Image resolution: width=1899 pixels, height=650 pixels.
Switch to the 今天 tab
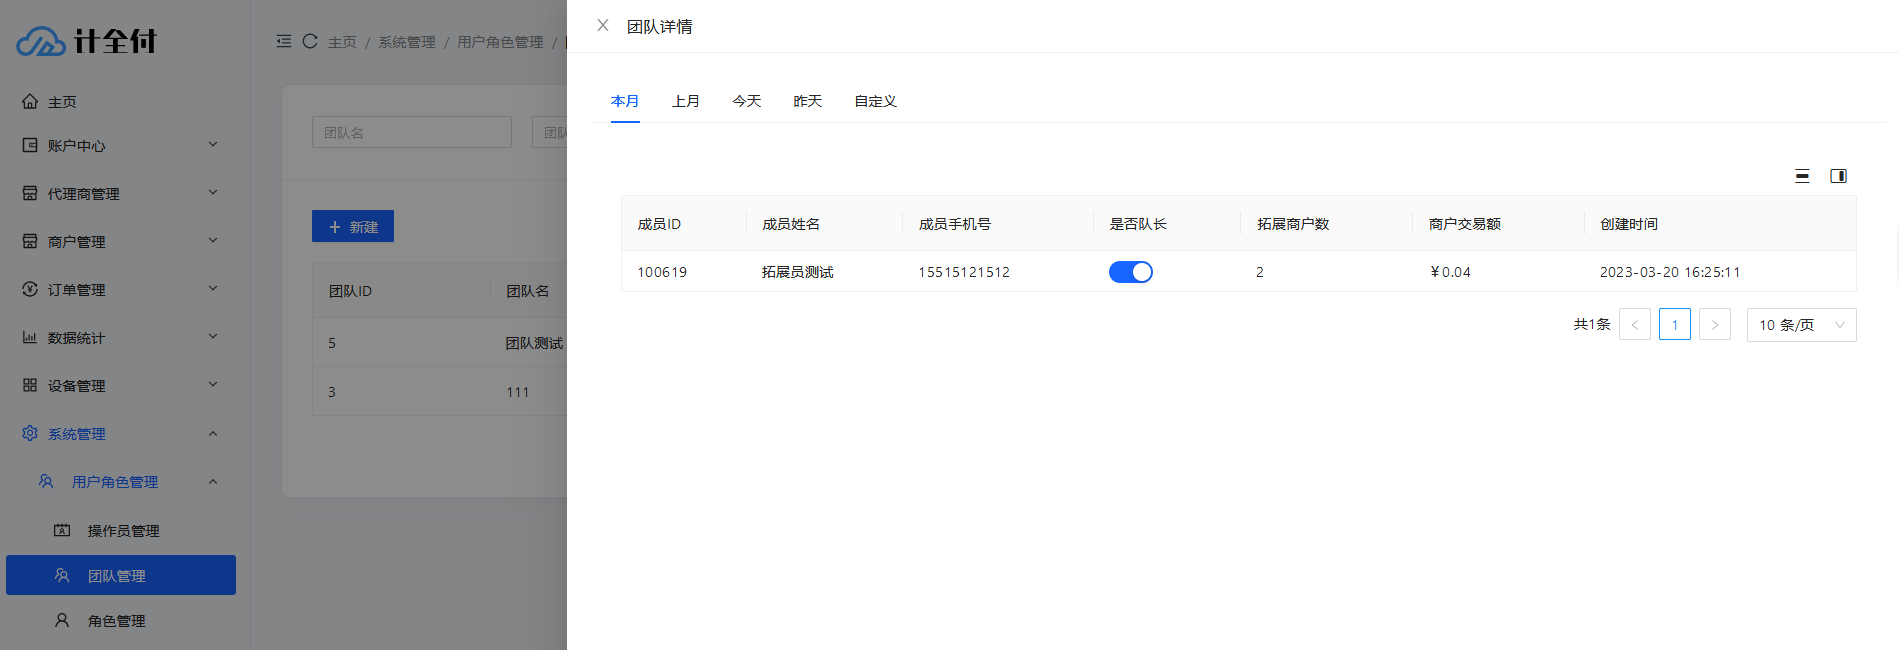(747, 101)
